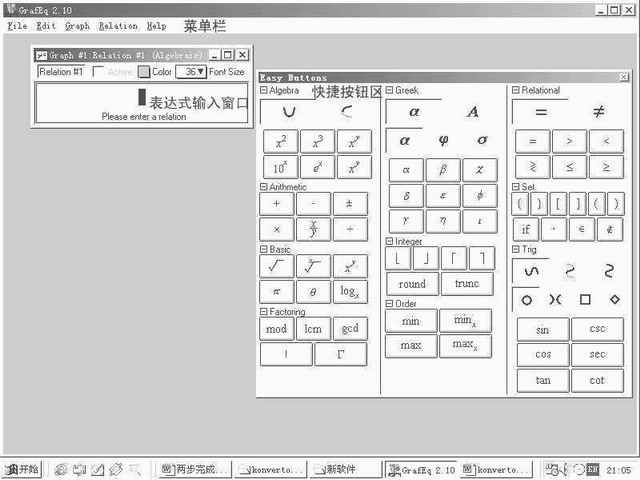Image resolution: width=640 pixels, height=480 pixels.
Task: Click the cos button in Trig
Action: pos(543,355)
